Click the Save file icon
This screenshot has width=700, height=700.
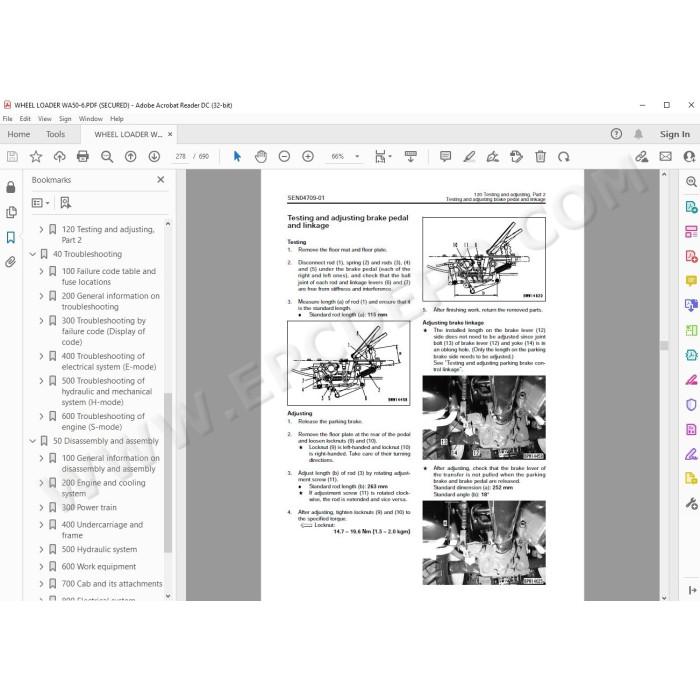pos(12,157)
